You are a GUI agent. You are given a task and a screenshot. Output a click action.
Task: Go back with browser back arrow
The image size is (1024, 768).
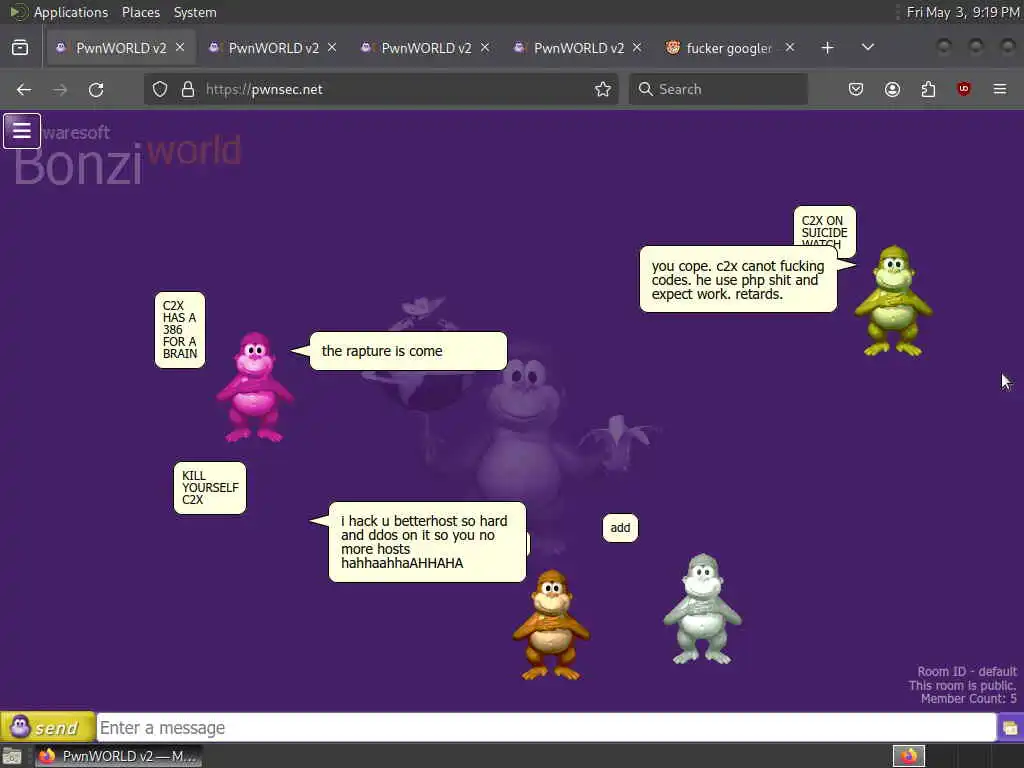tap(24, 89)
